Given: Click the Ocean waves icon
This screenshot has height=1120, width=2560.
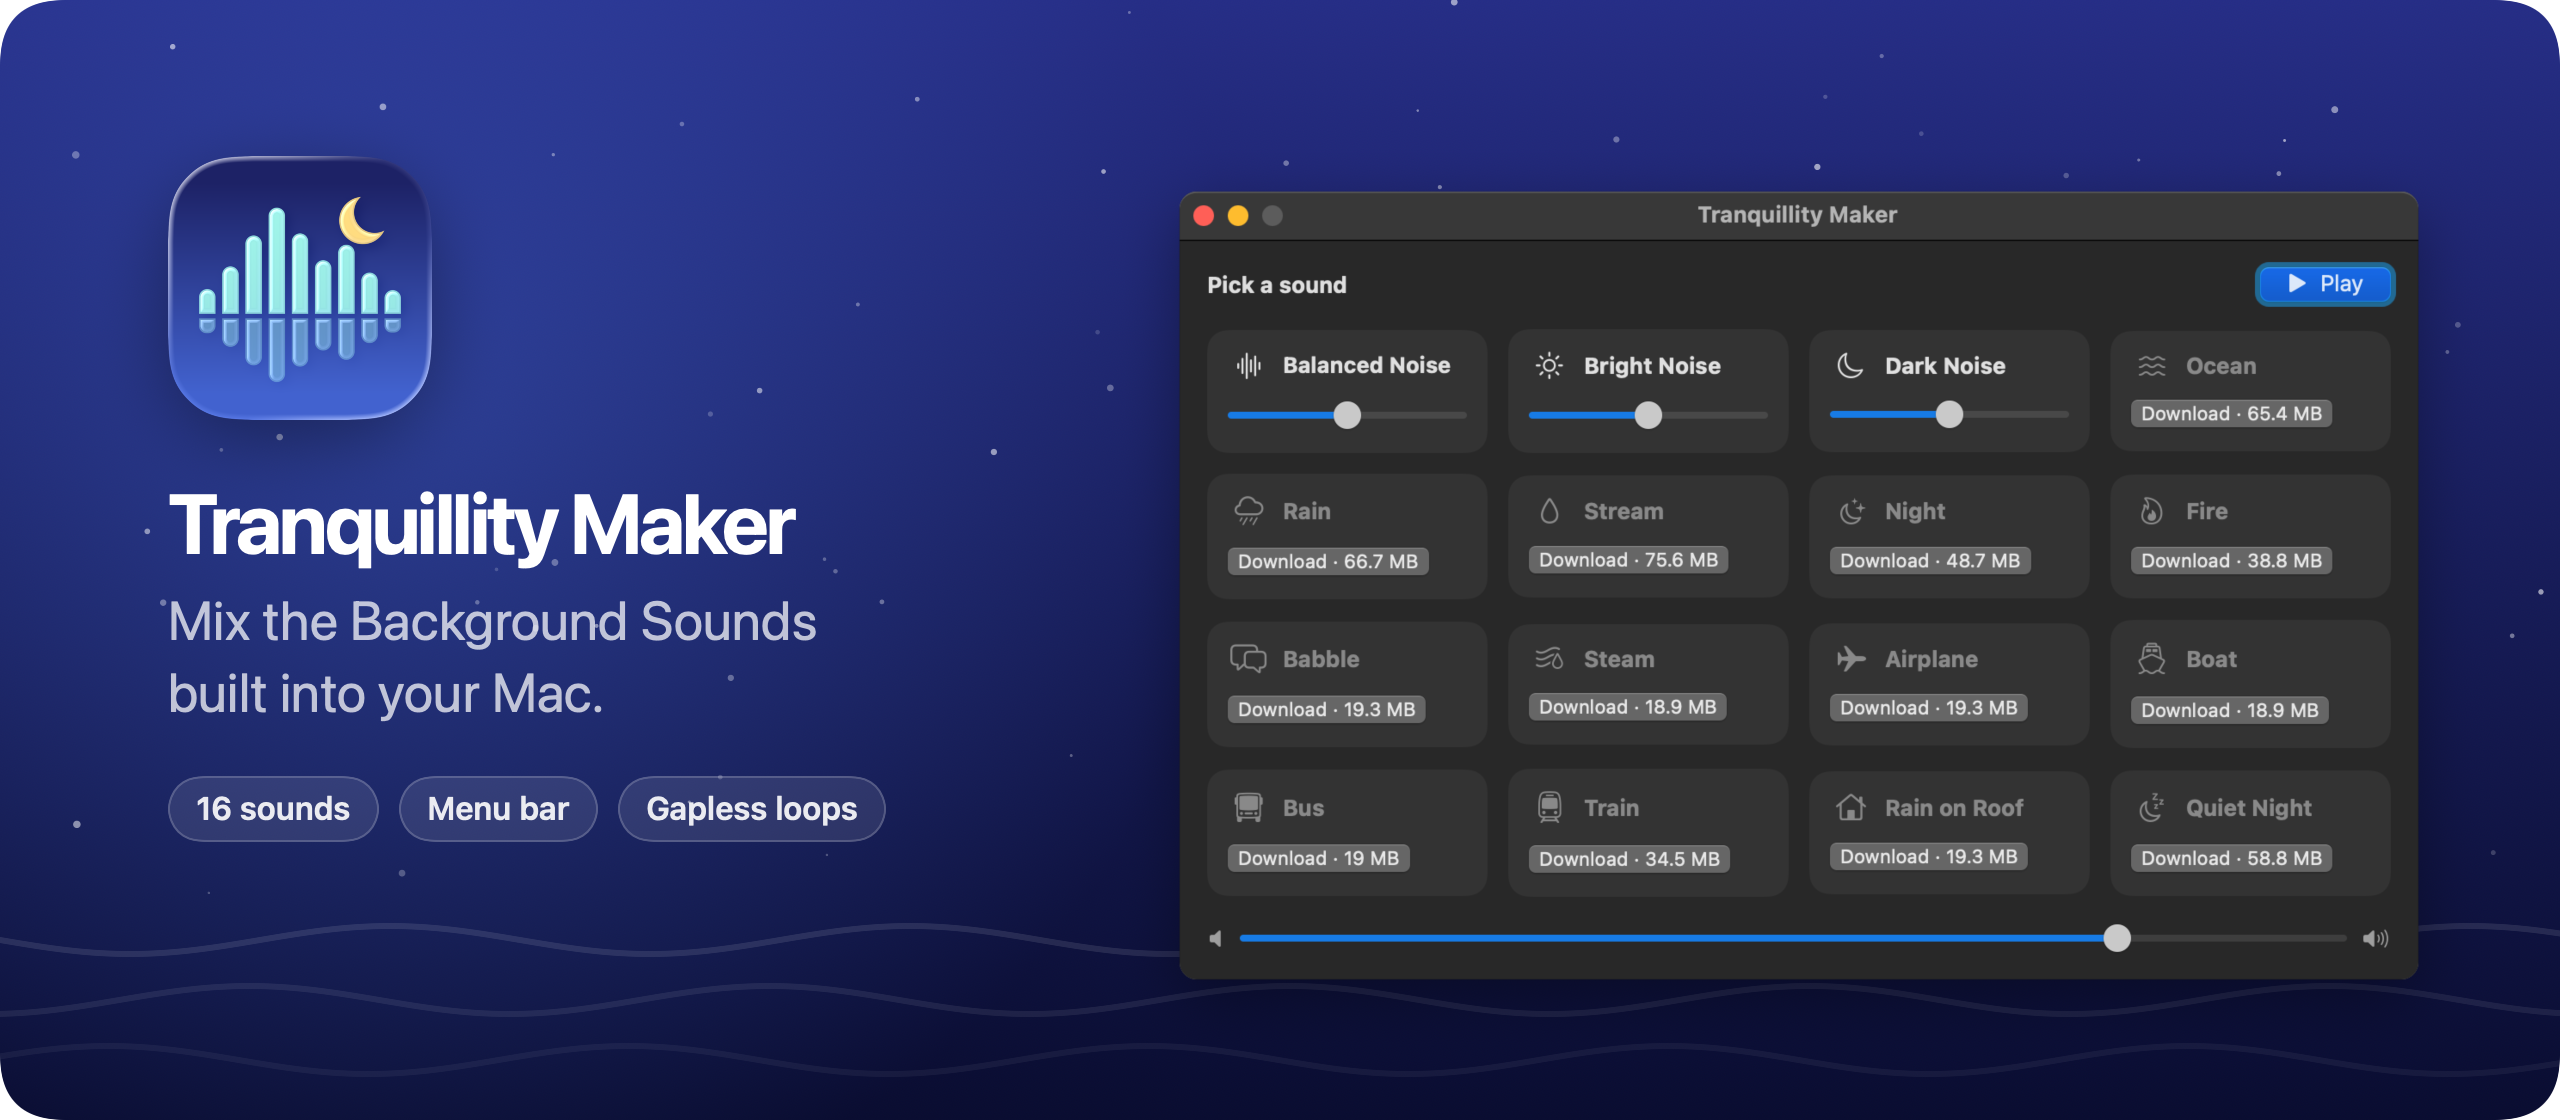Looking at the screenshot, I should tap(2151, 366).
